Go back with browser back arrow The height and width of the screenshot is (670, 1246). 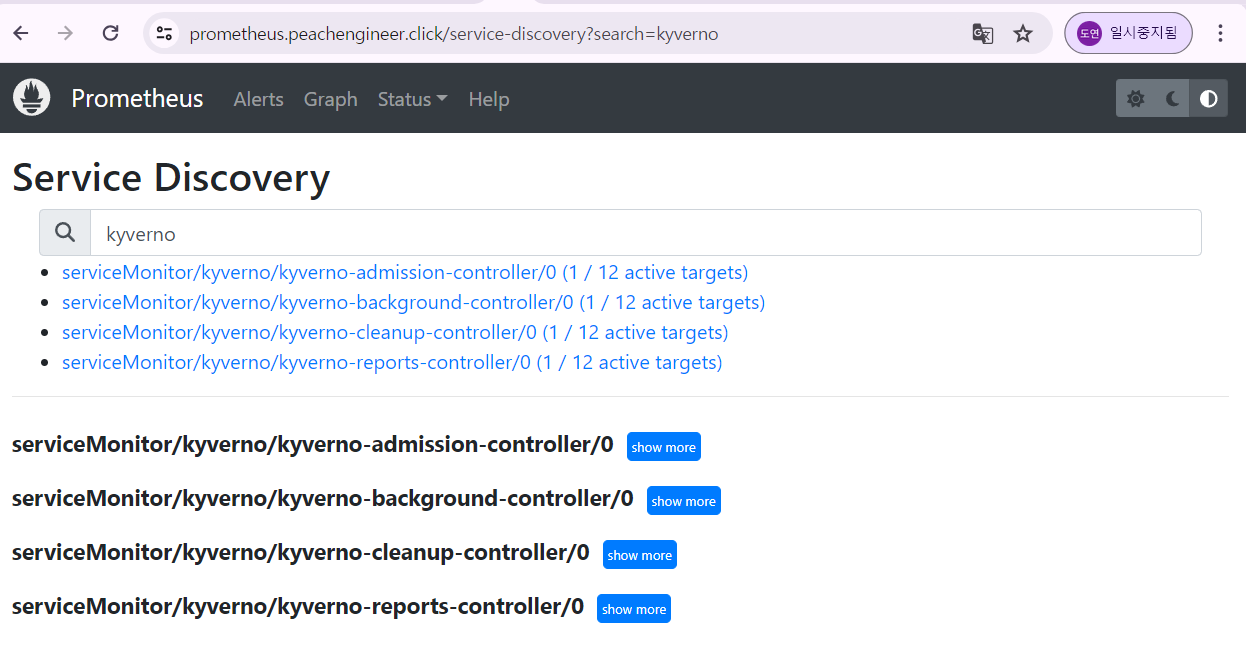tap(21, 33)
